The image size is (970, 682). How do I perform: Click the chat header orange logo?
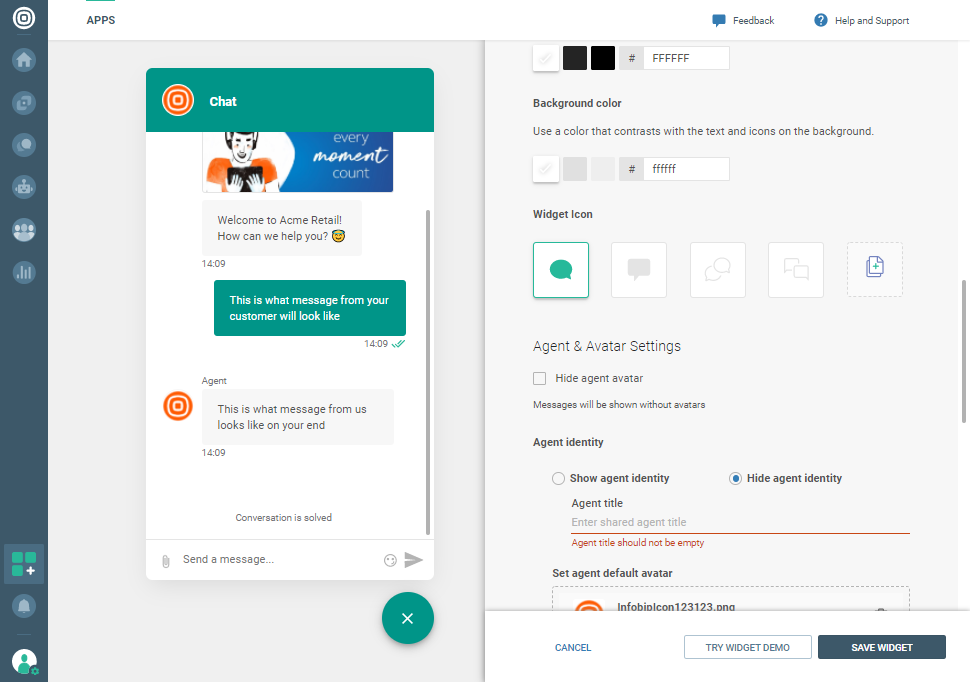pyautogui.click(x=178, y=100)
